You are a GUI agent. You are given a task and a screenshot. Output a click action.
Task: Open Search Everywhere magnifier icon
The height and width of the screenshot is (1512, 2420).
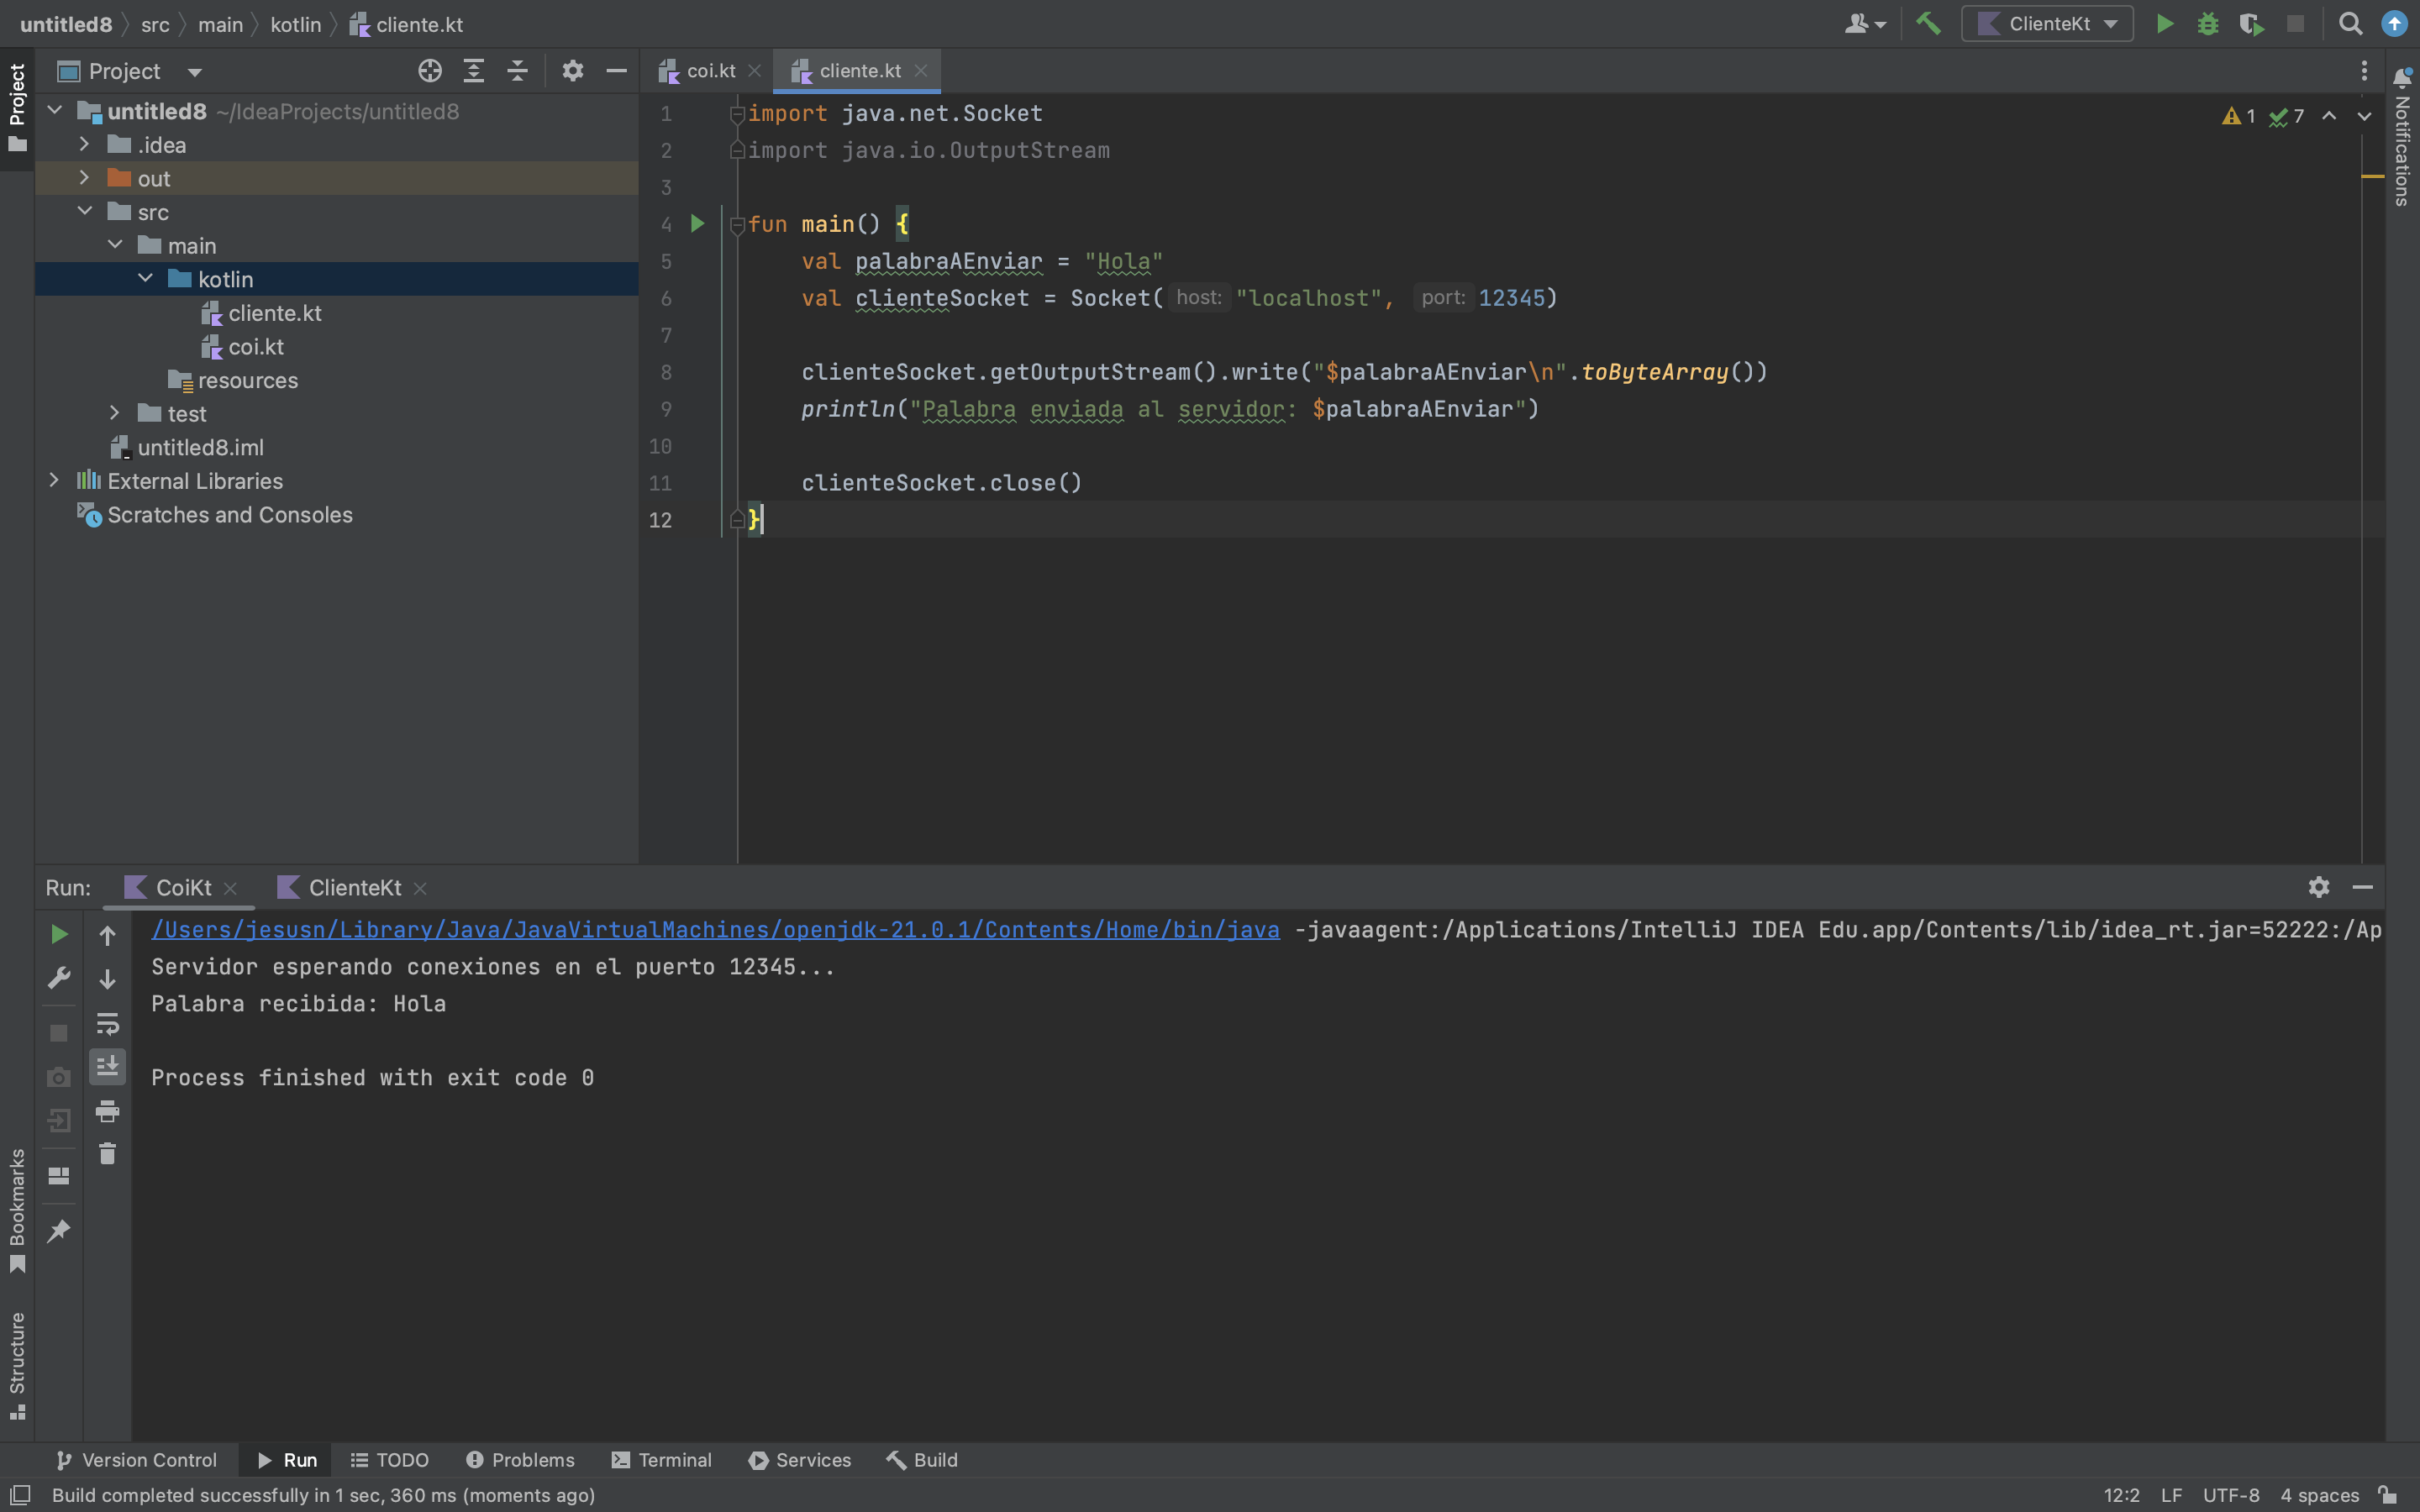[2350, 24]
